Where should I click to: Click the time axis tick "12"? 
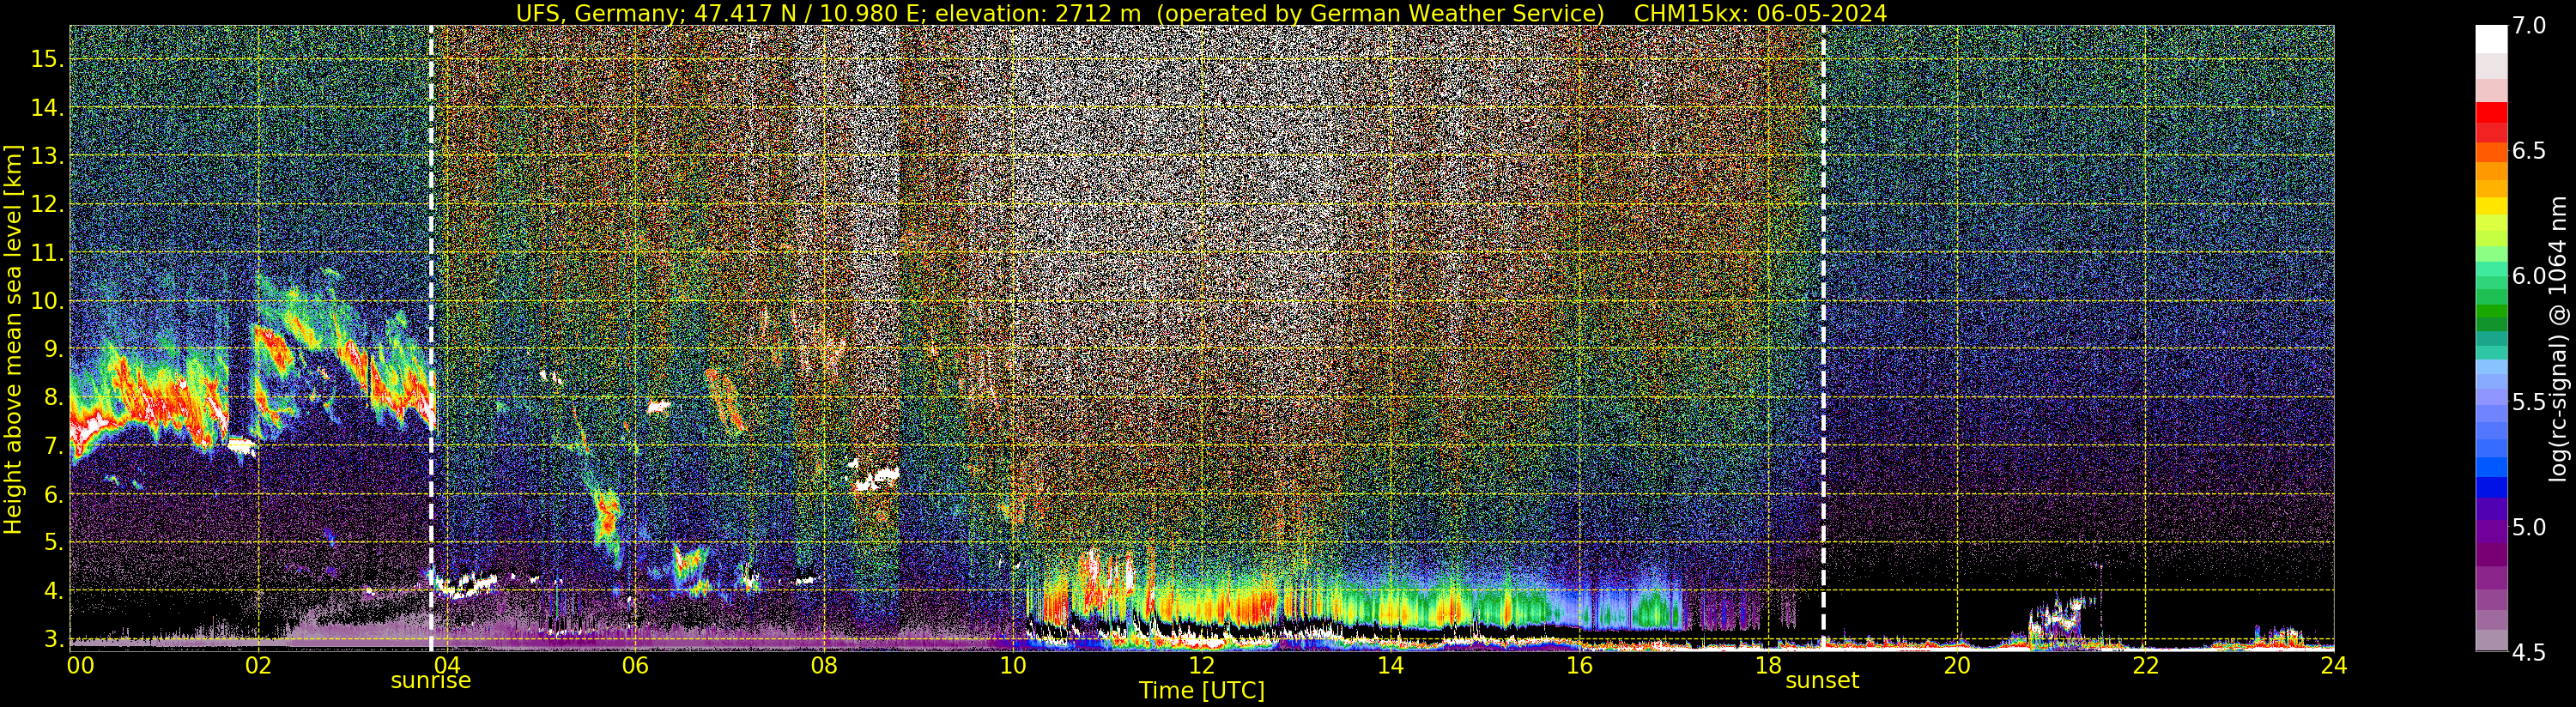[1201, 666]
